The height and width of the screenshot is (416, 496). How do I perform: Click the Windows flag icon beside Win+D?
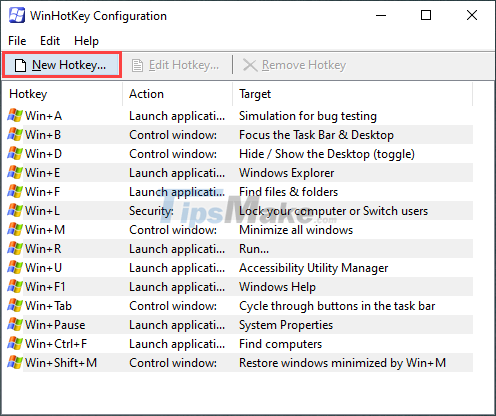point(15,154)
